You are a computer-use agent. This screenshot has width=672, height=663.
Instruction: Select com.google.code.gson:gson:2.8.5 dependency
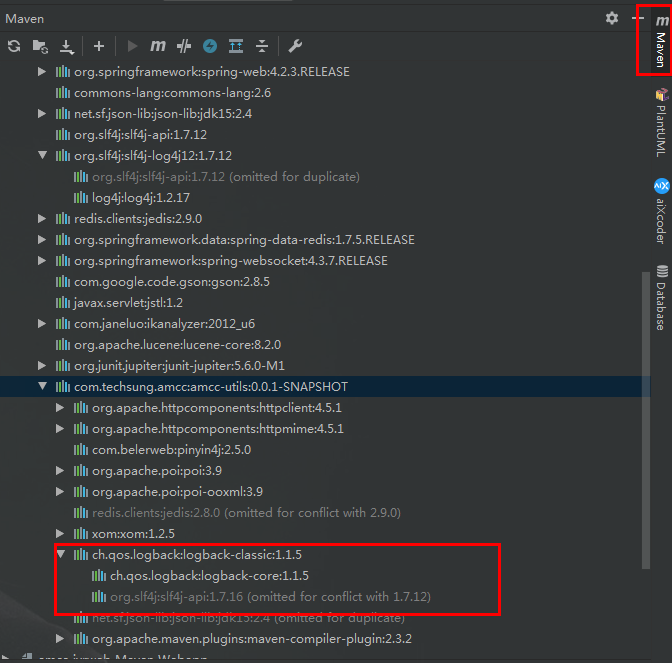tap(172, 282)
